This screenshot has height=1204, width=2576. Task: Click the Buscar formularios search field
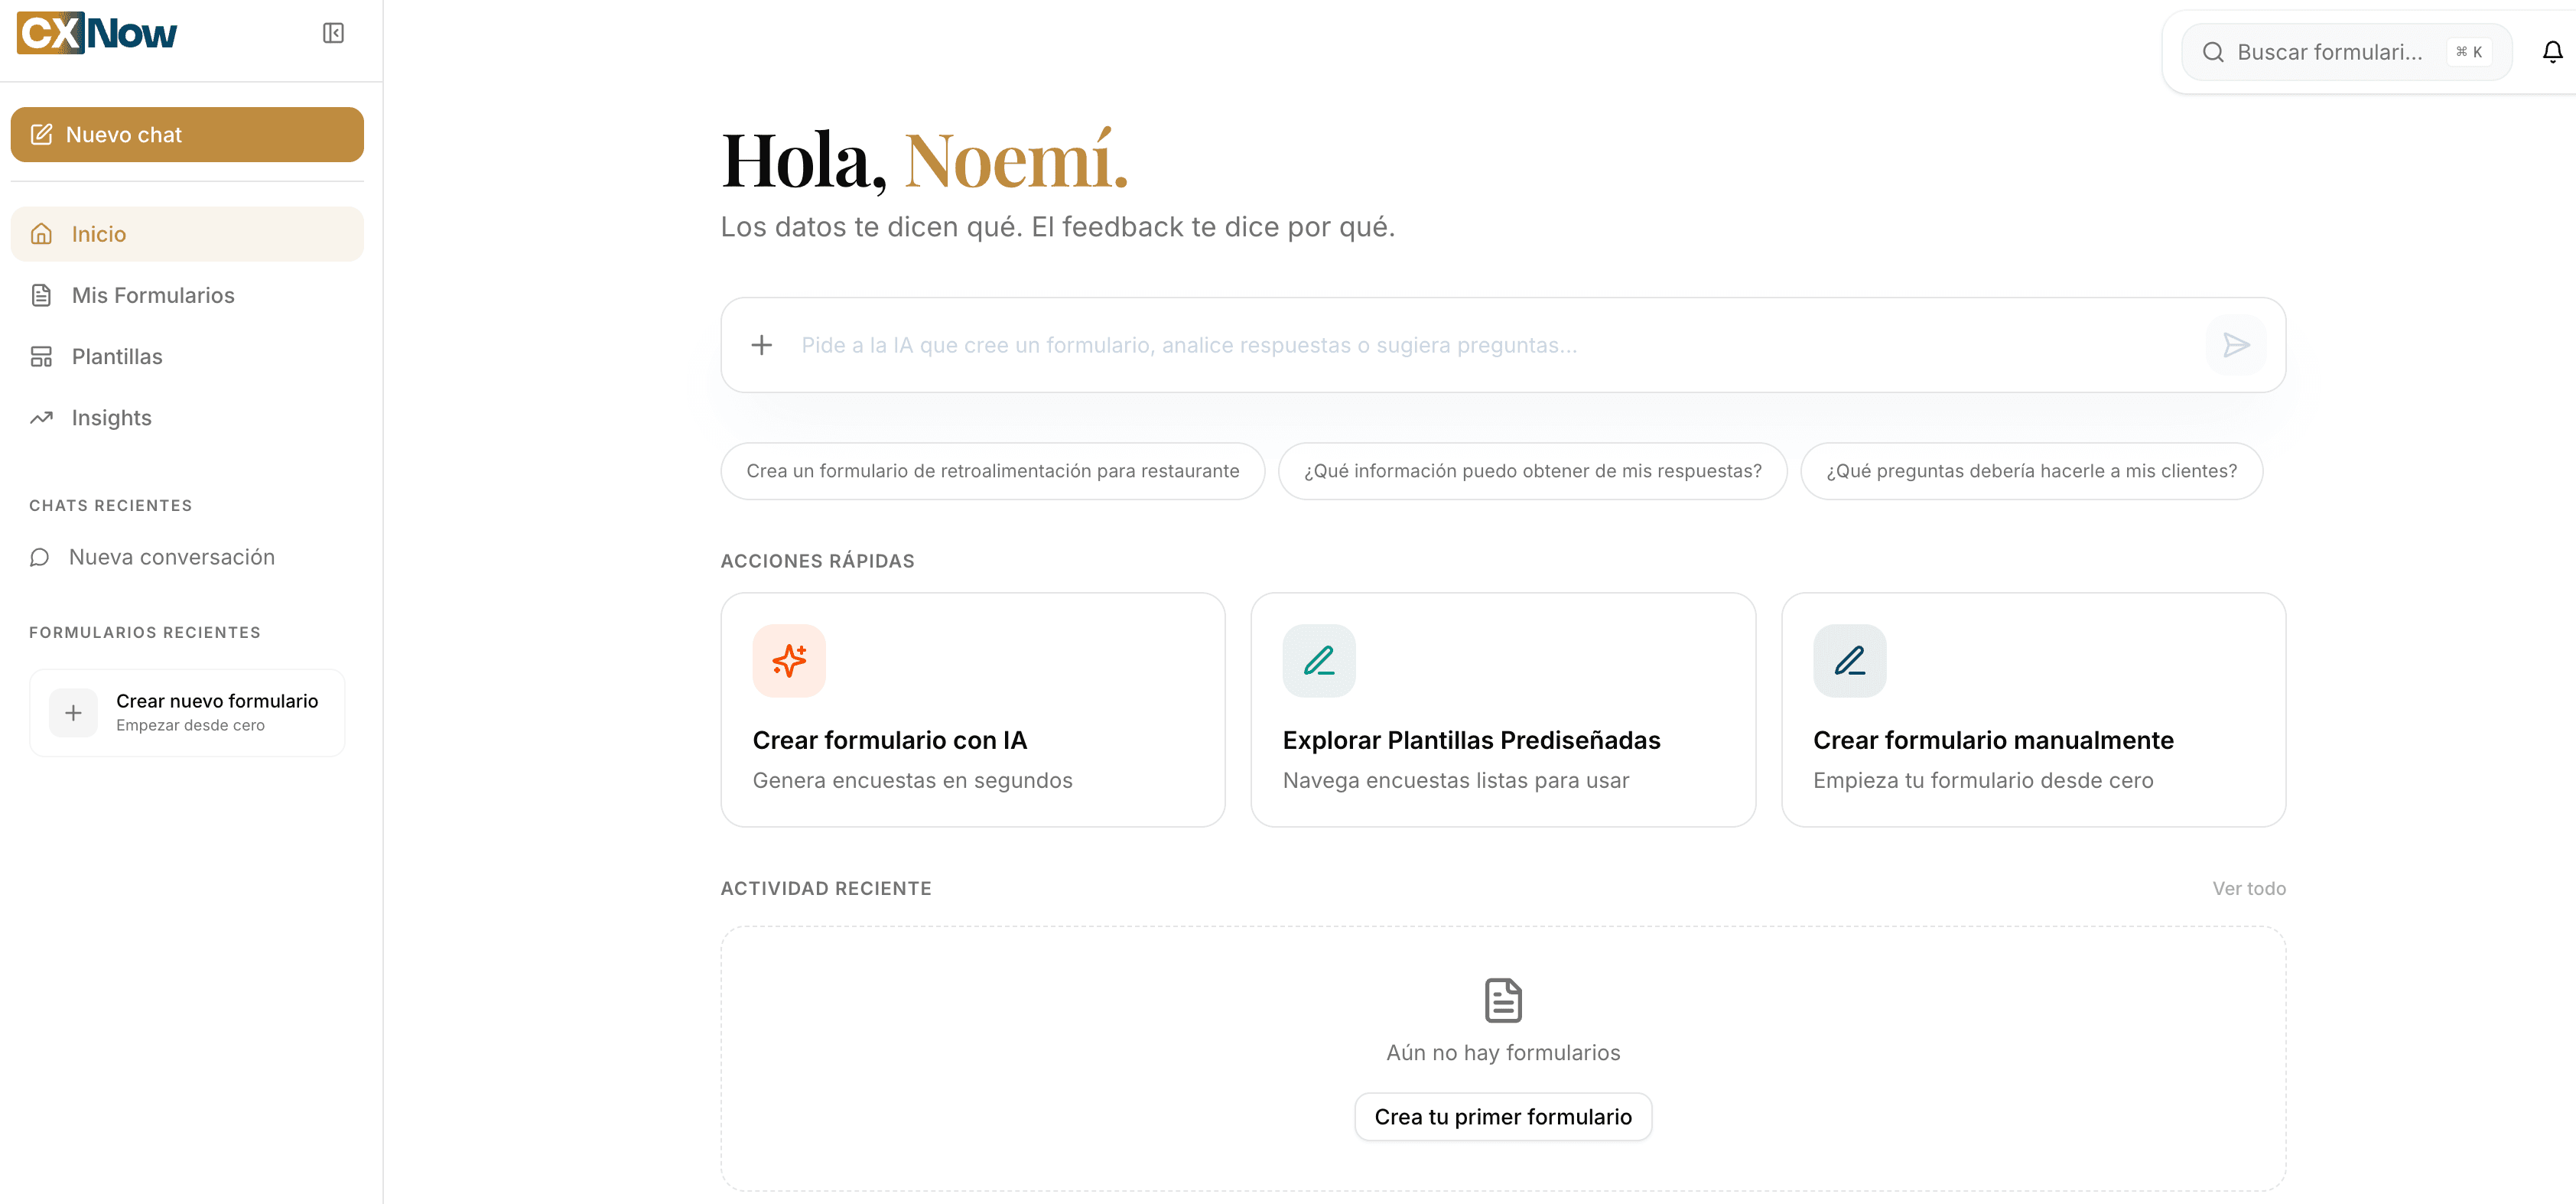tap(2340, 51)
